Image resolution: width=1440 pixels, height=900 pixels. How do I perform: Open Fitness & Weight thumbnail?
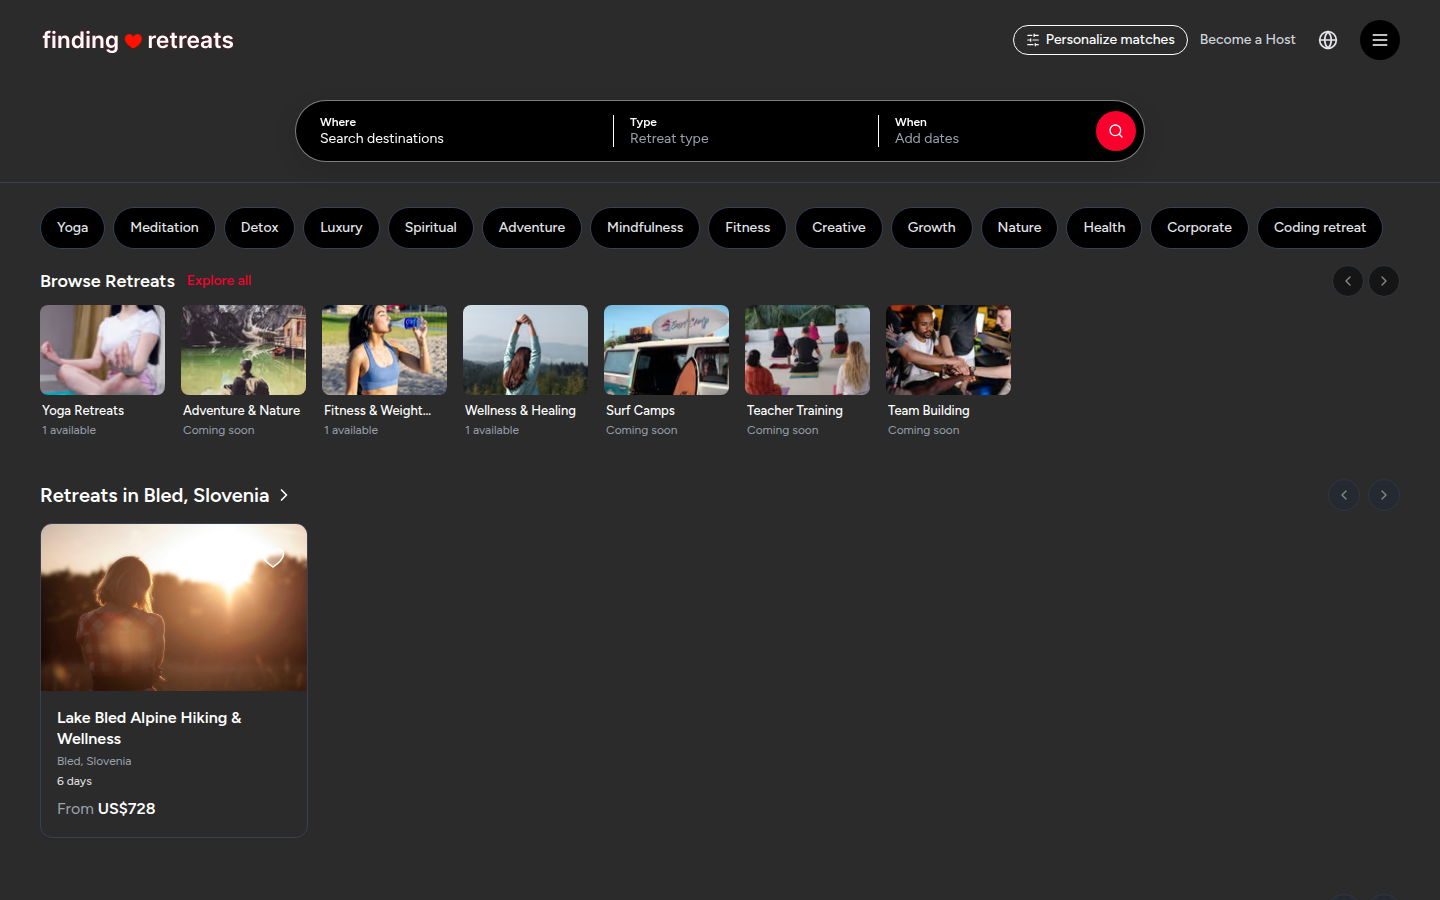(384, 350)
